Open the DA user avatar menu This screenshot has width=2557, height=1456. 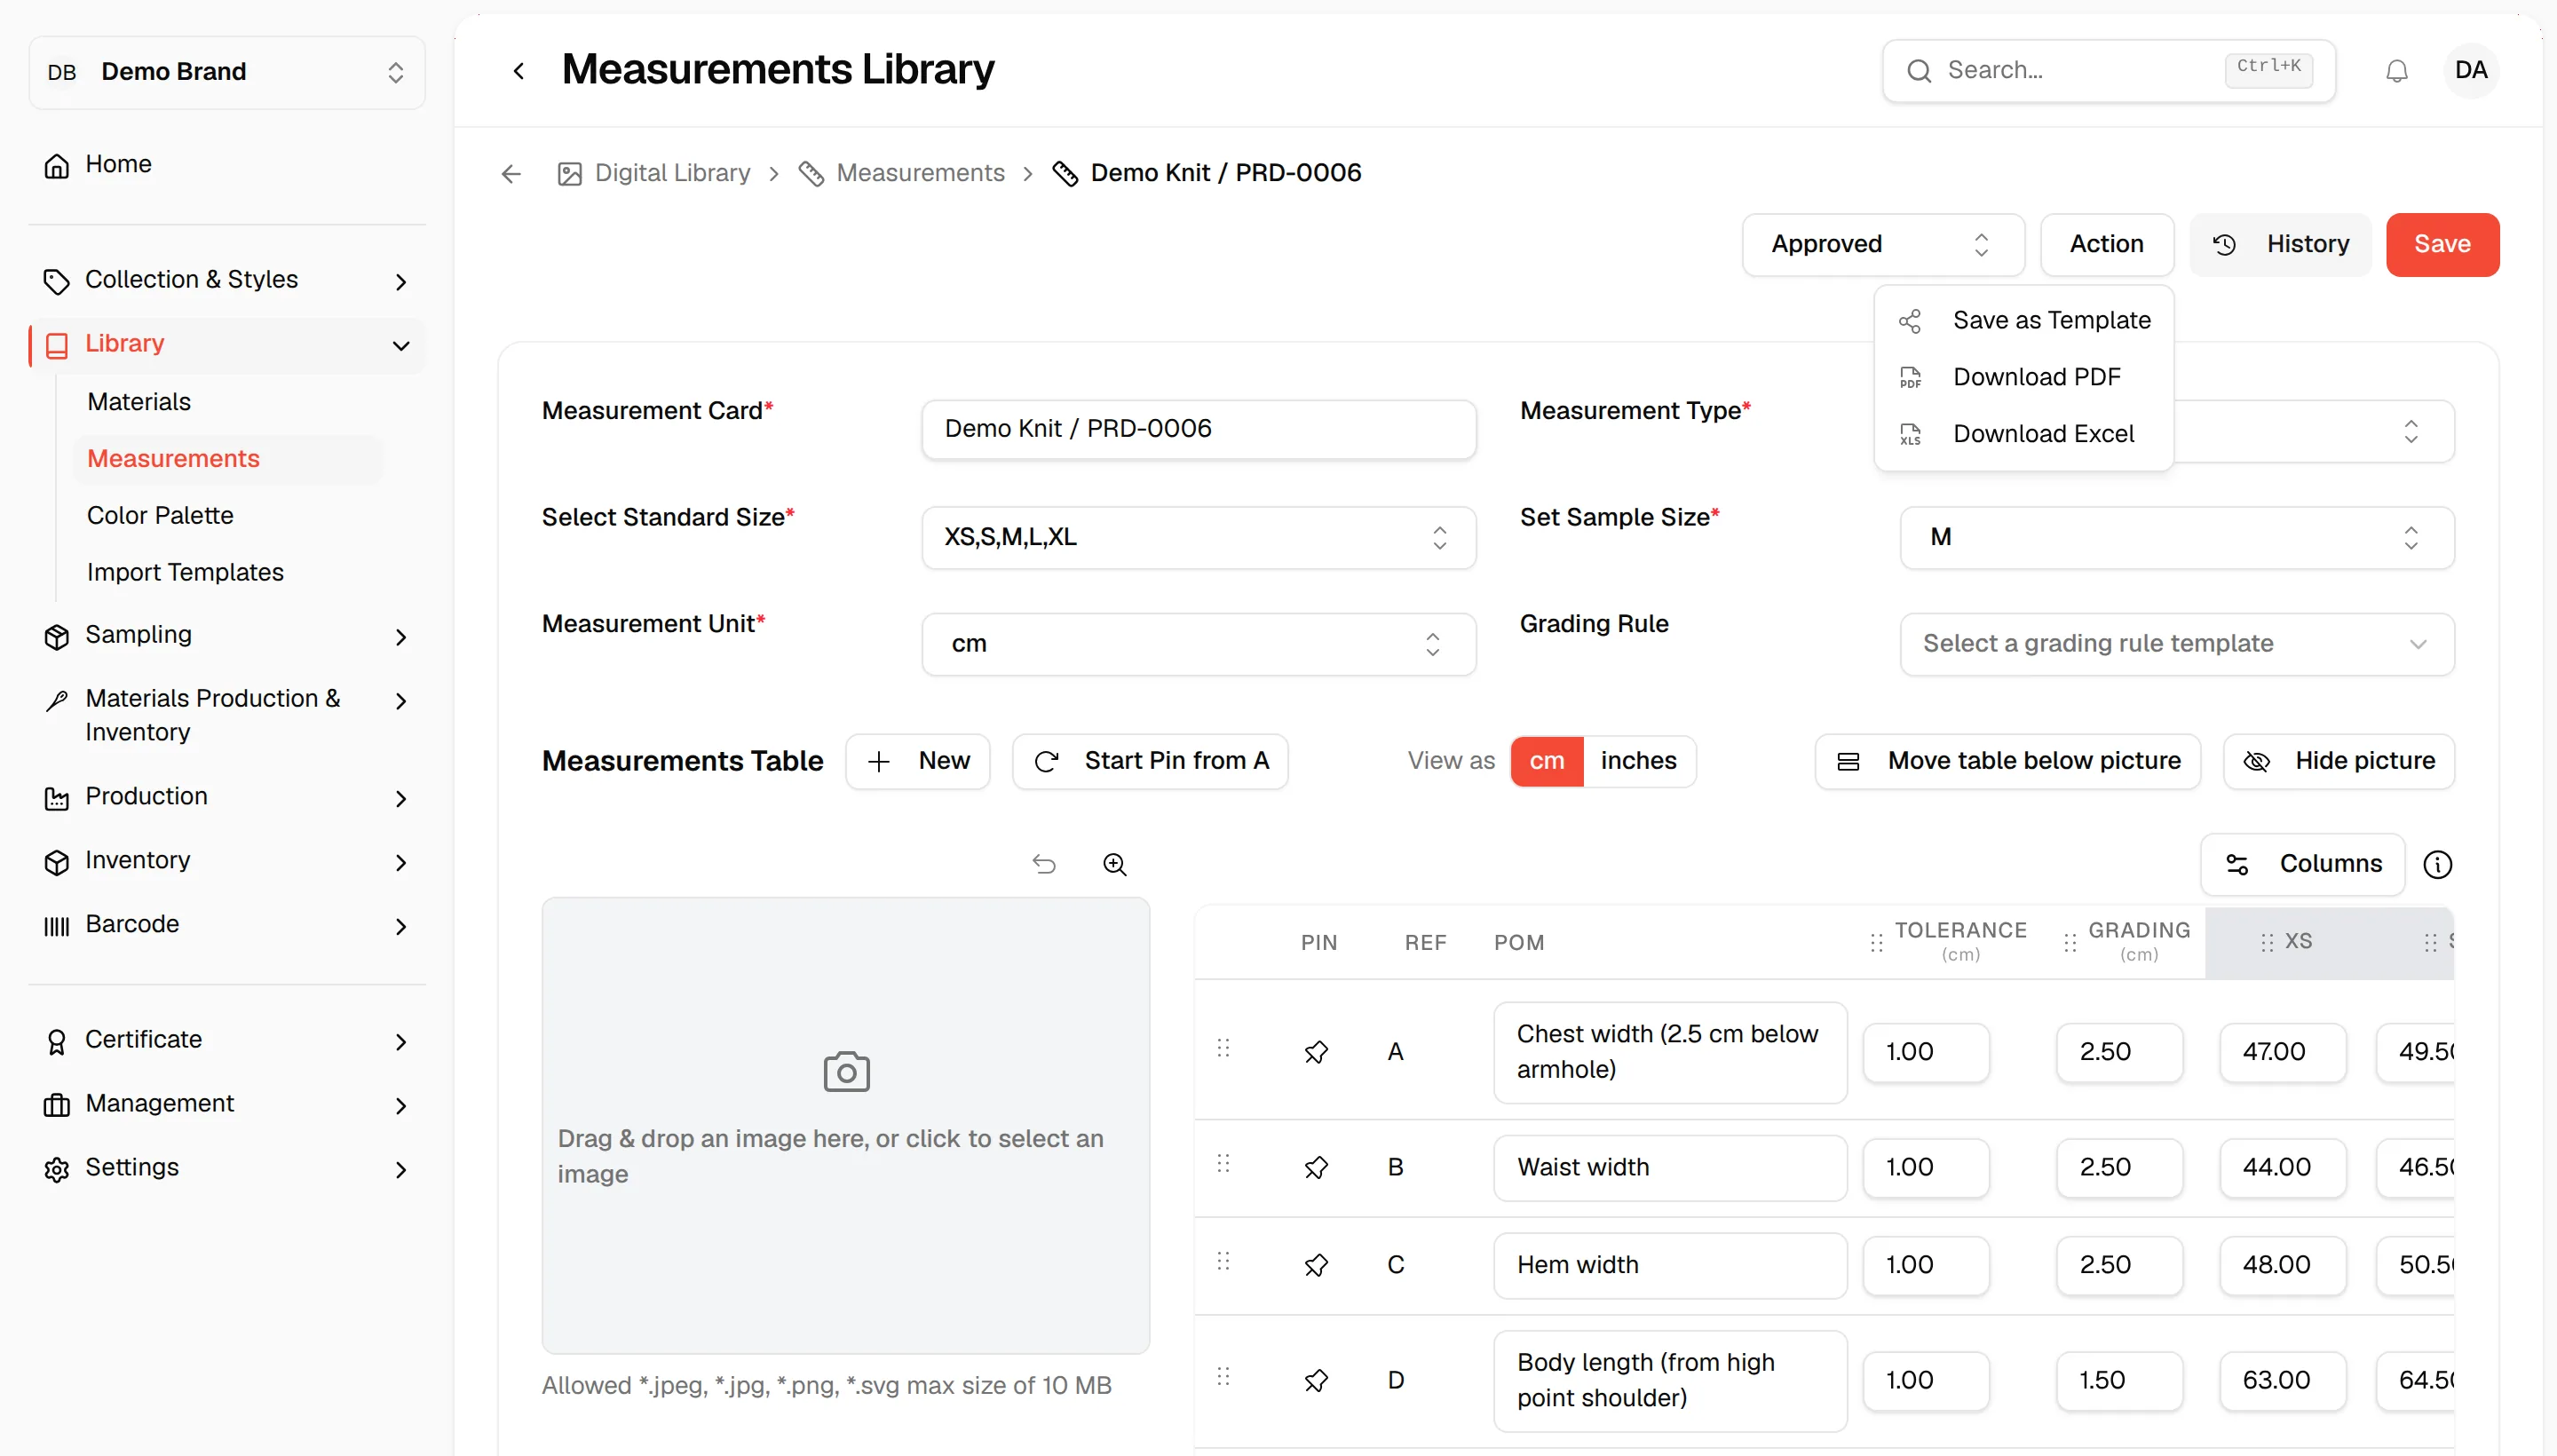[2470, 70]
